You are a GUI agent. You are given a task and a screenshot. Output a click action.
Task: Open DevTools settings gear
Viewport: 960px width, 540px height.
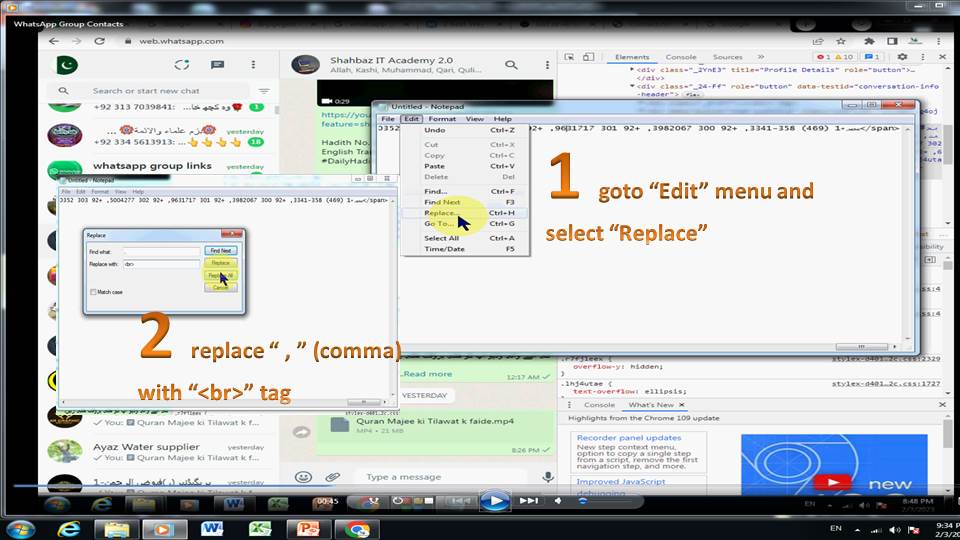point(902,57)
